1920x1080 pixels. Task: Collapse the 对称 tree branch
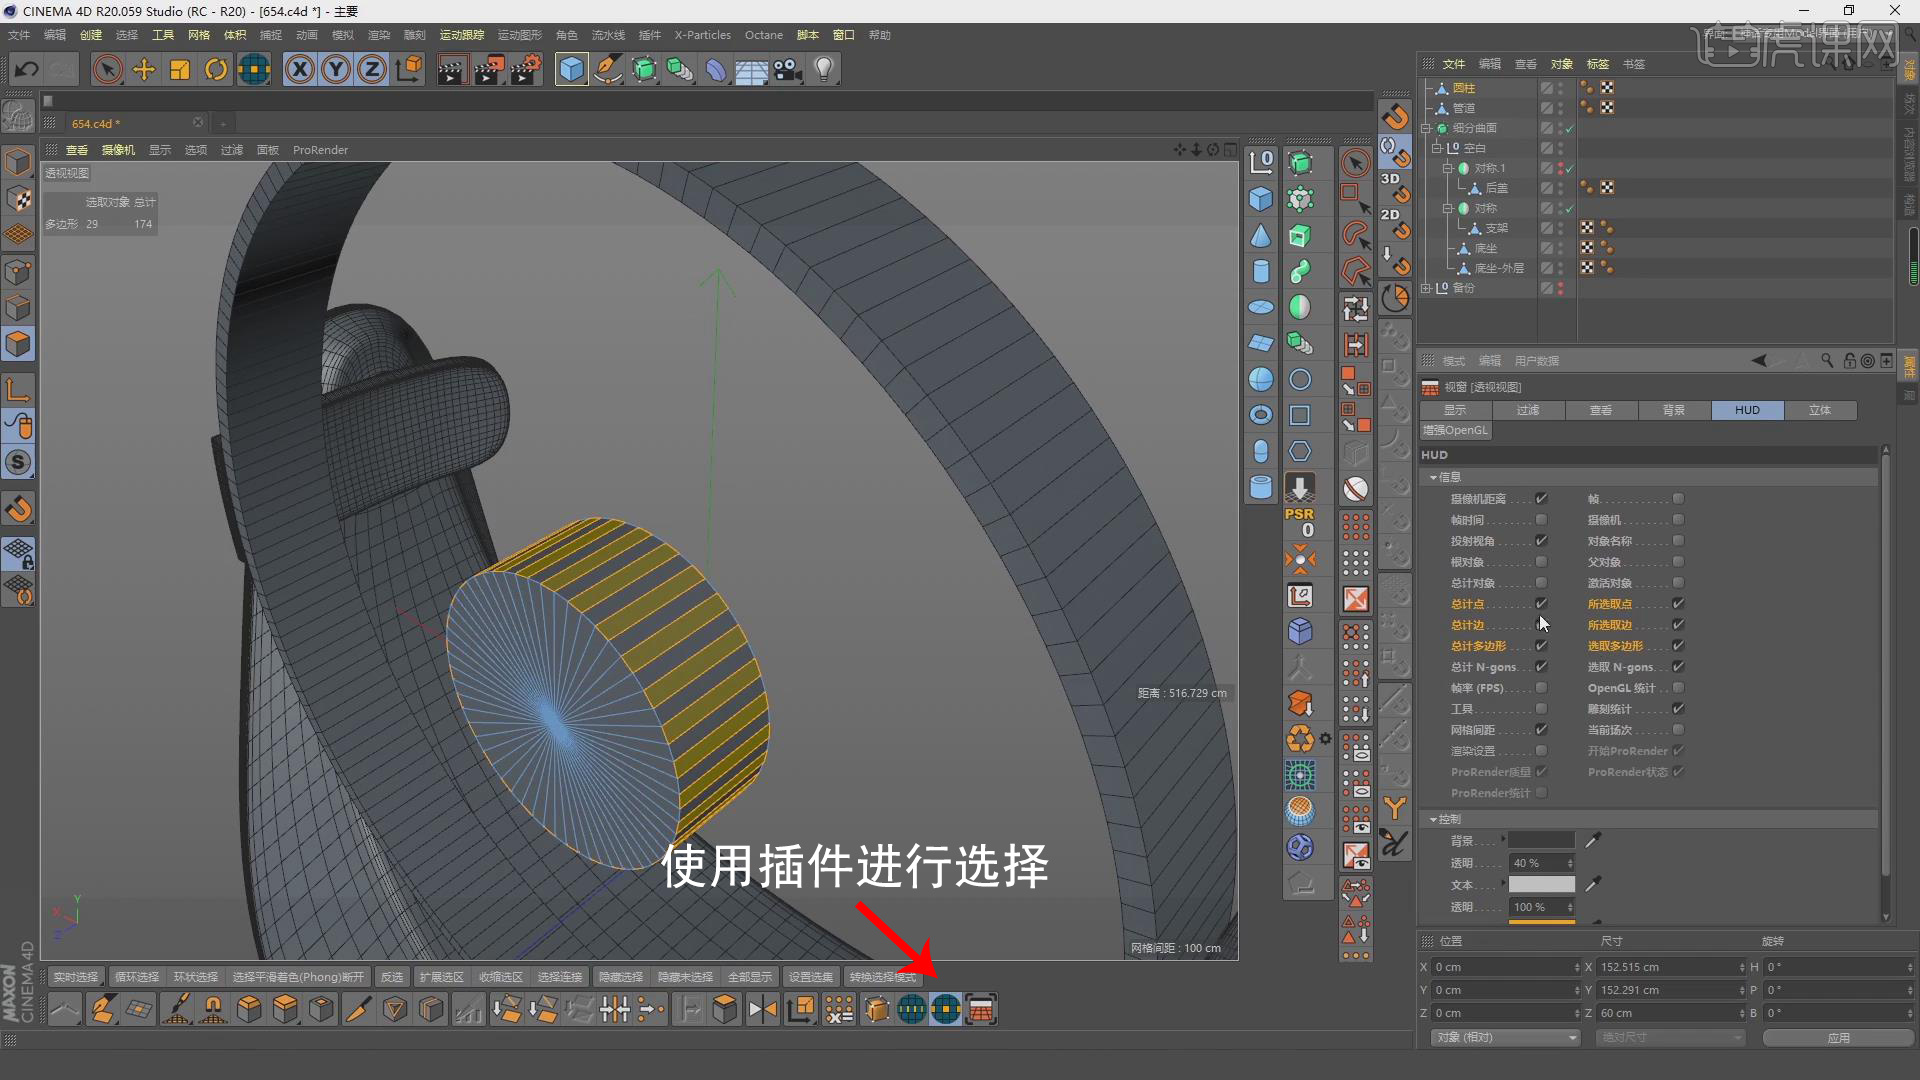[x=1448, y=208]
